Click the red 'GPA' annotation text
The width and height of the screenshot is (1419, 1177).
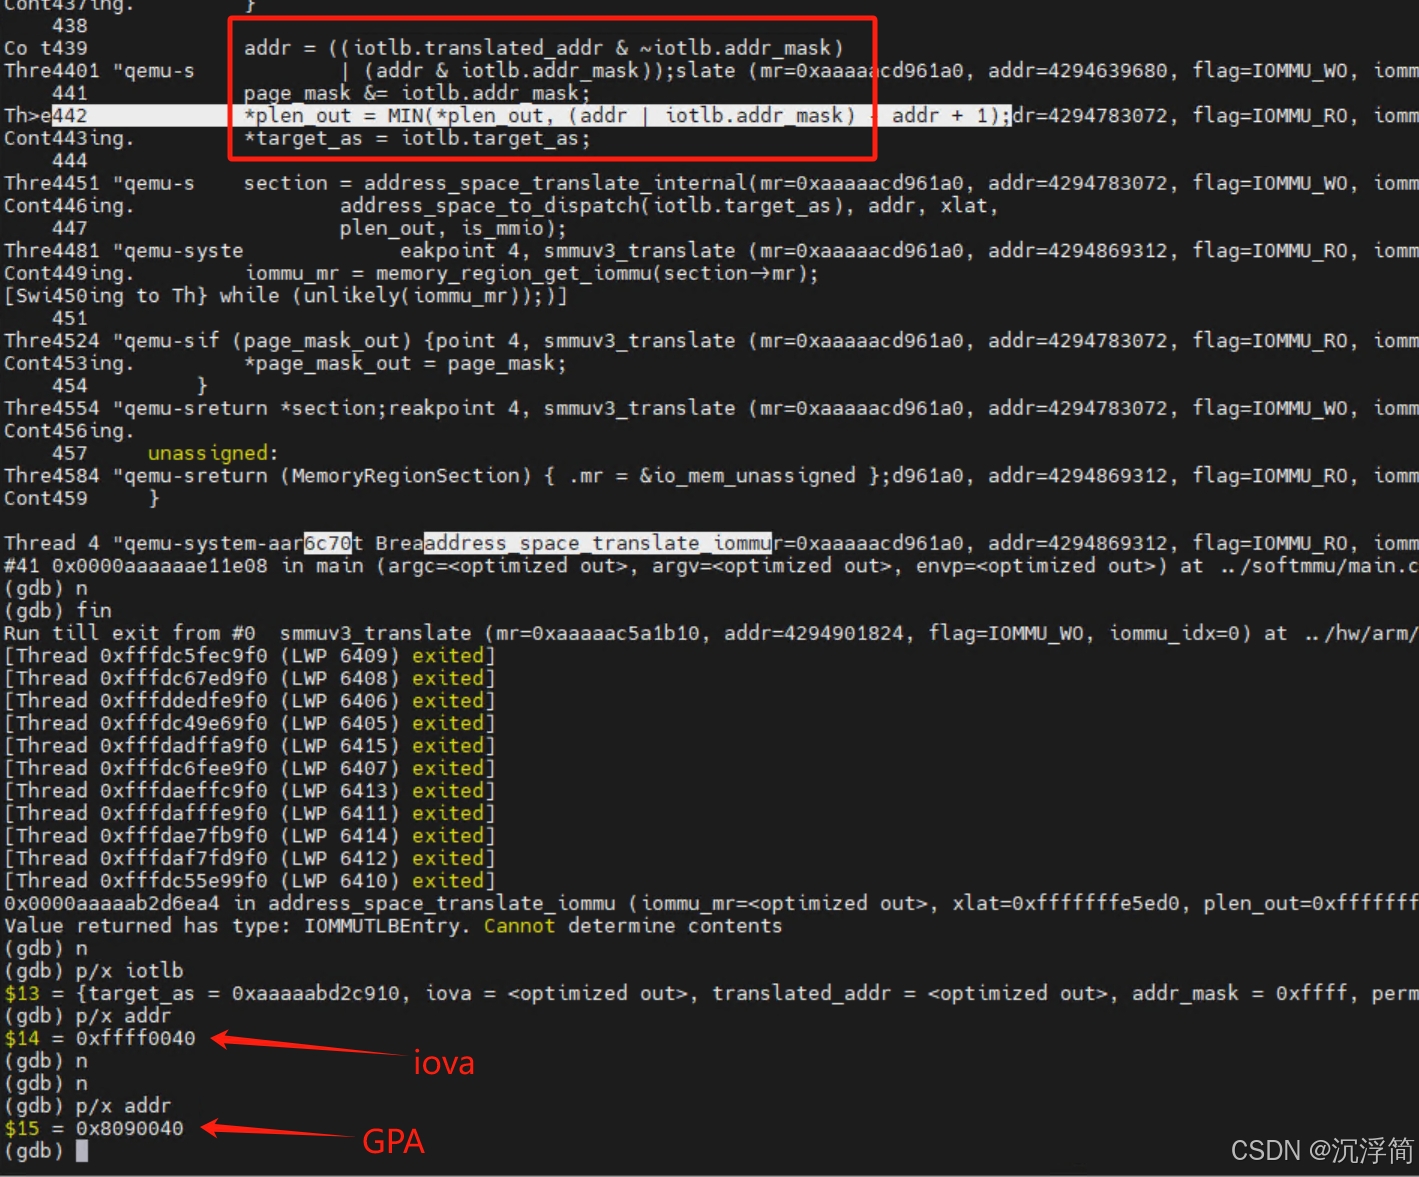pos(393,1141)
